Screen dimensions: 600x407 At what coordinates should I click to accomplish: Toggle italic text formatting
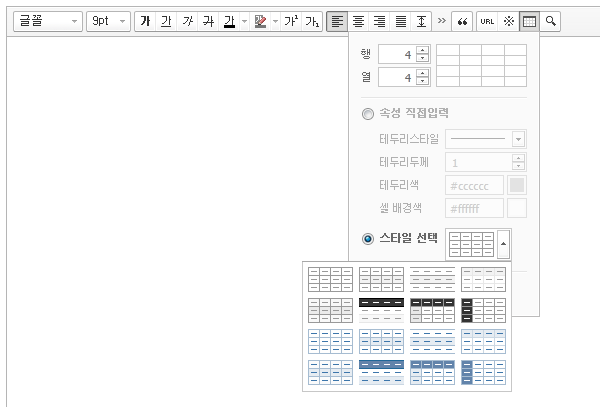pos(188,21)
